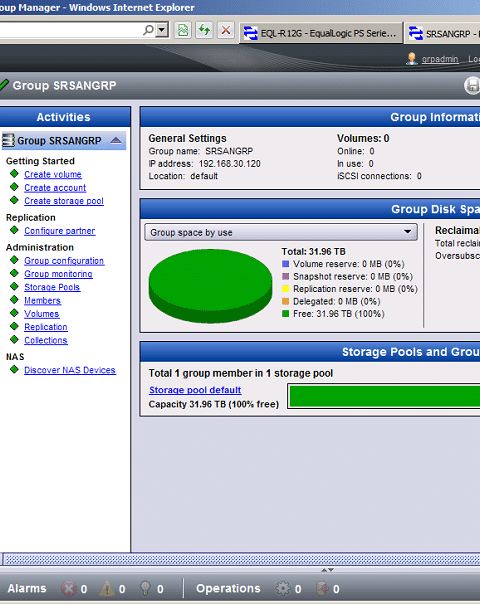Image resolution: width=480 pixels, height=604 pixels.
Task: Click the grpadmin user link
Action: [440, 59]
